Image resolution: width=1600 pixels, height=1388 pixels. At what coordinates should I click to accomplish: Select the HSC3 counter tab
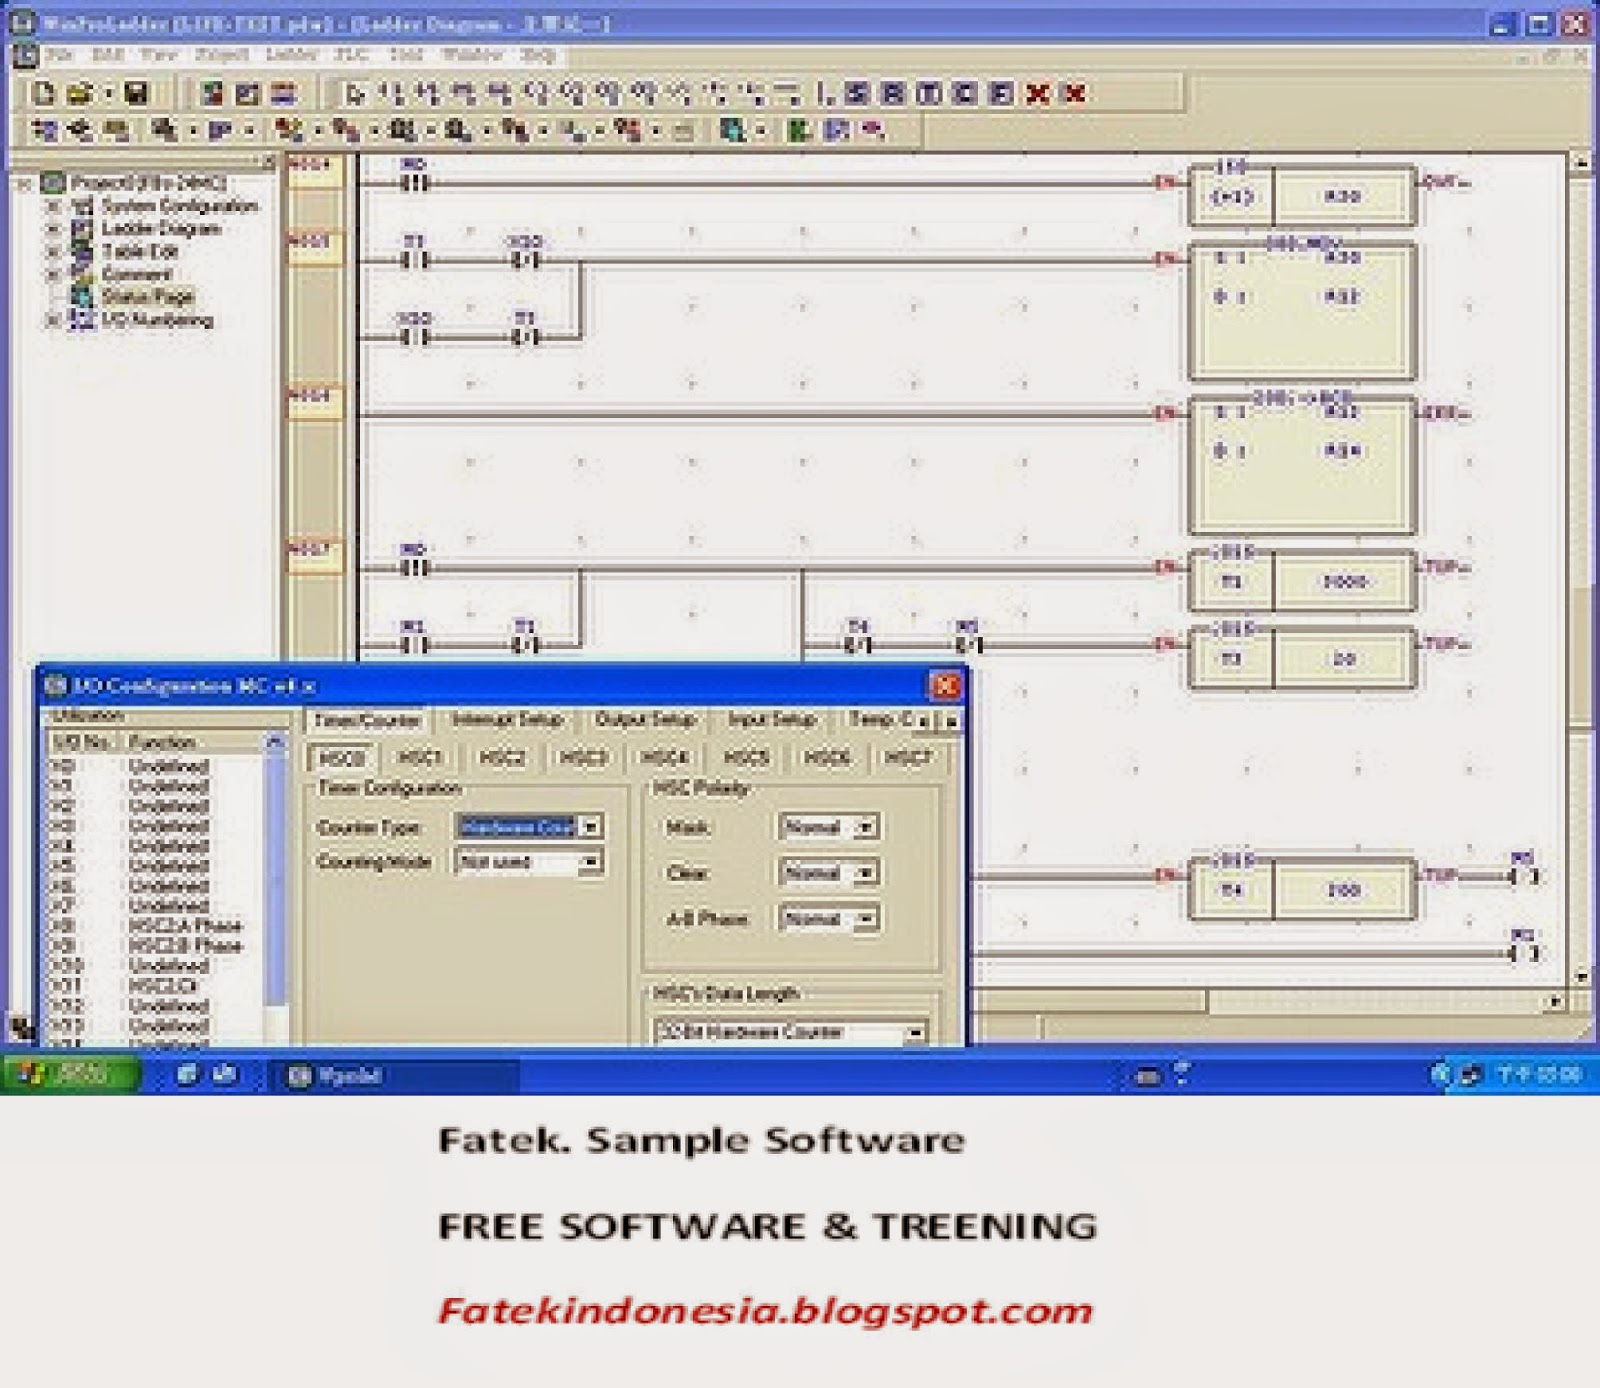point(585,758)
